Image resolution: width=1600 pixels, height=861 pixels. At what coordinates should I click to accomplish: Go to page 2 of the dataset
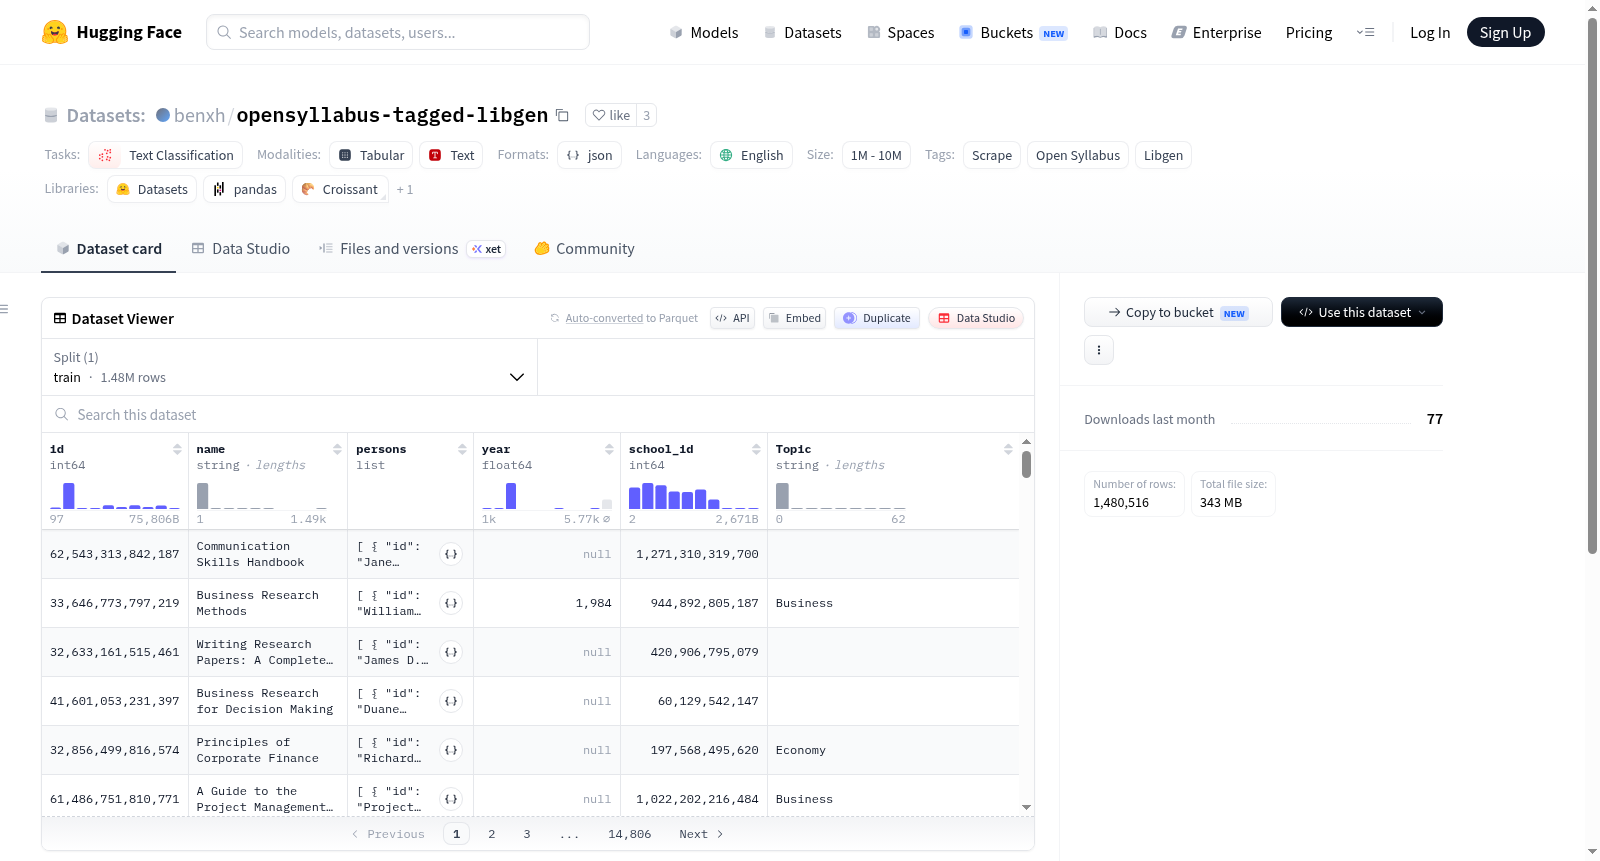coord(492,834)
